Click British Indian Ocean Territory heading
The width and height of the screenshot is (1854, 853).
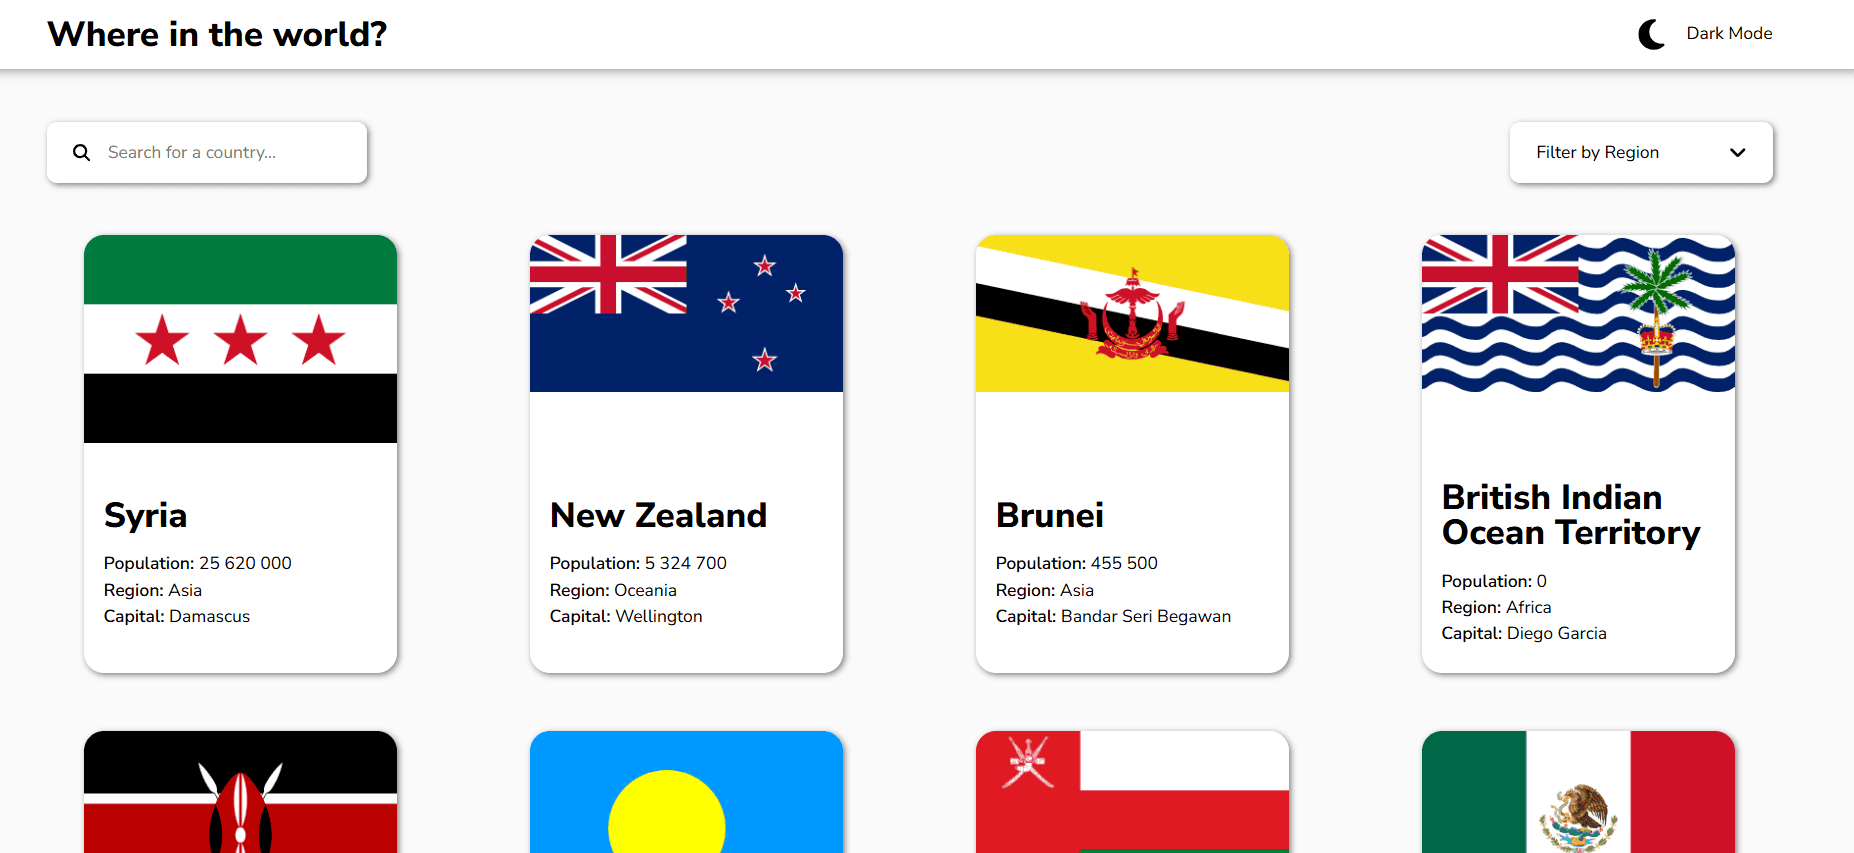coord(1571,515)
